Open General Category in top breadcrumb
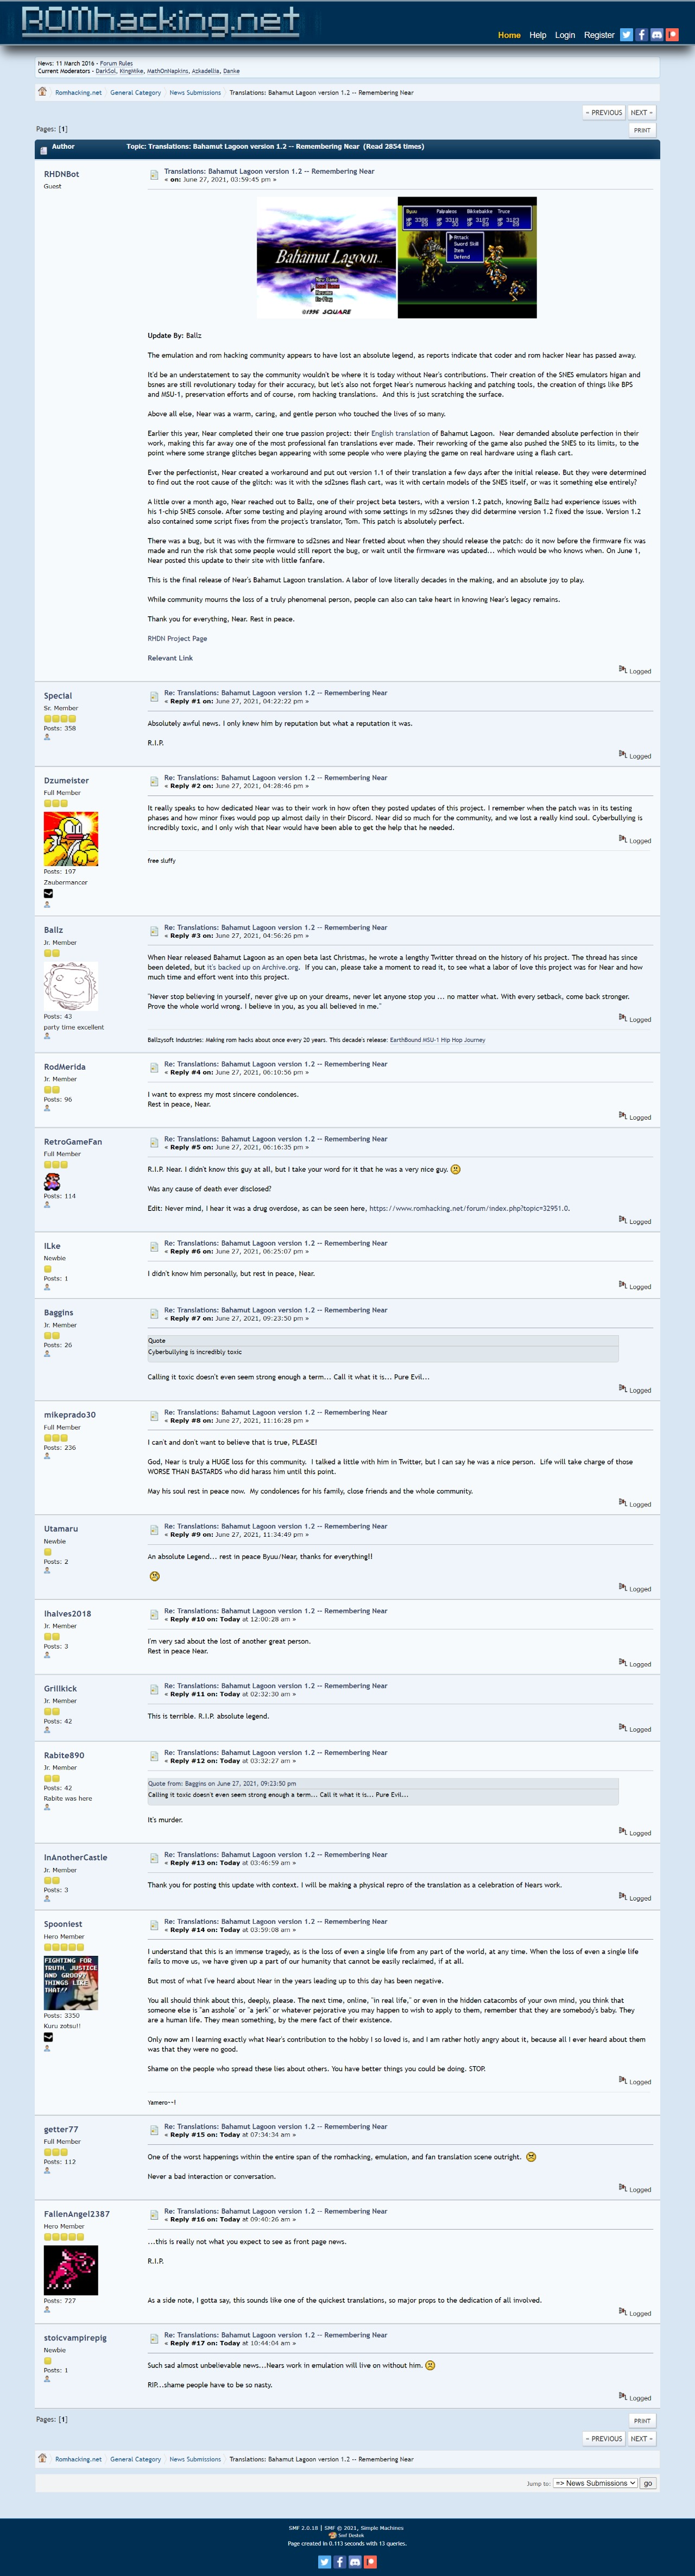The image size is (695, 2576). 135,92
